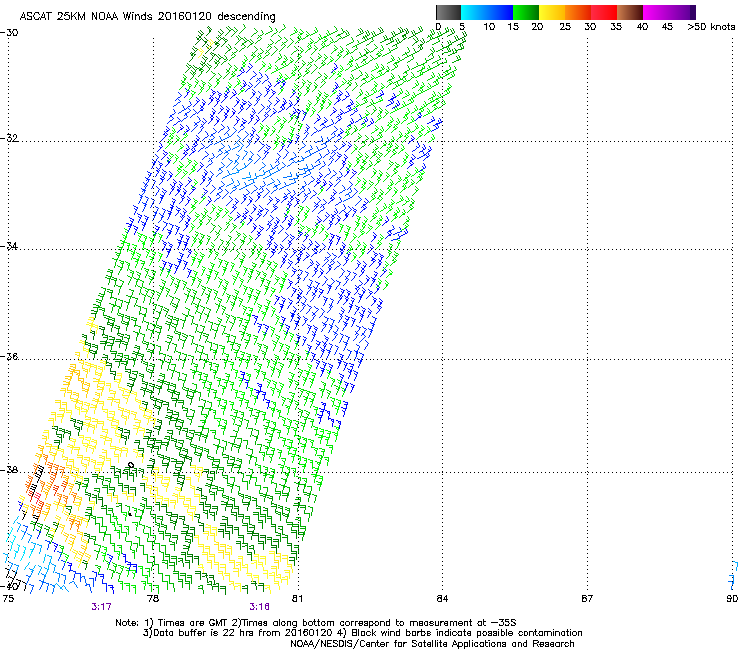Click the plot title 'ASCAT 25KM NOAA Winds 20160120 descending'
Image resolution: width=740 pixels, height=650 pixels.
147,17
